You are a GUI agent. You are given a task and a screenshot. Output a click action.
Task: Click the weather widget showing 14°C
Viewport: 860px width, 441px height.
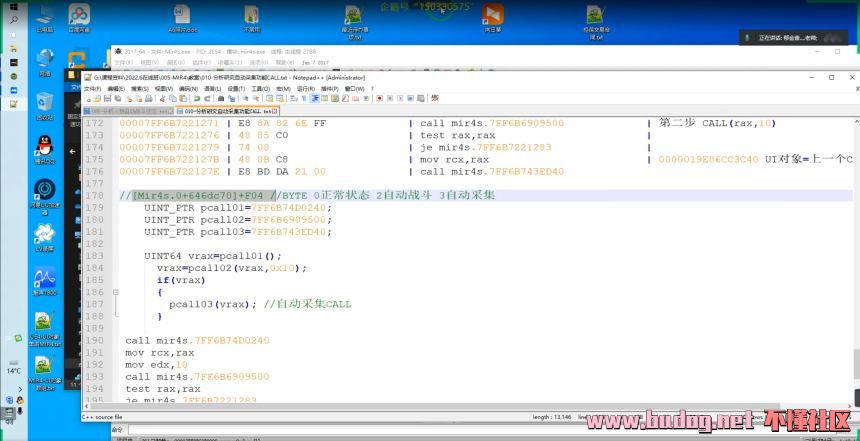14,370
